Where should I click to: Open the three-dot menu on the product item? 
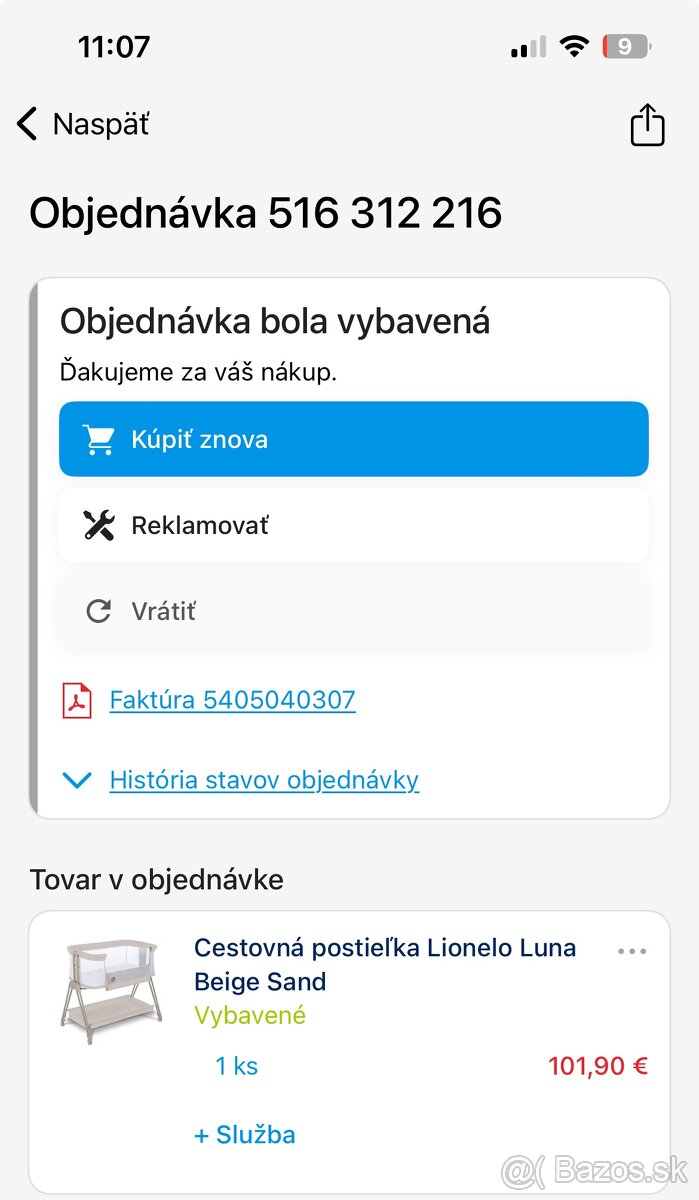[632, 951]
